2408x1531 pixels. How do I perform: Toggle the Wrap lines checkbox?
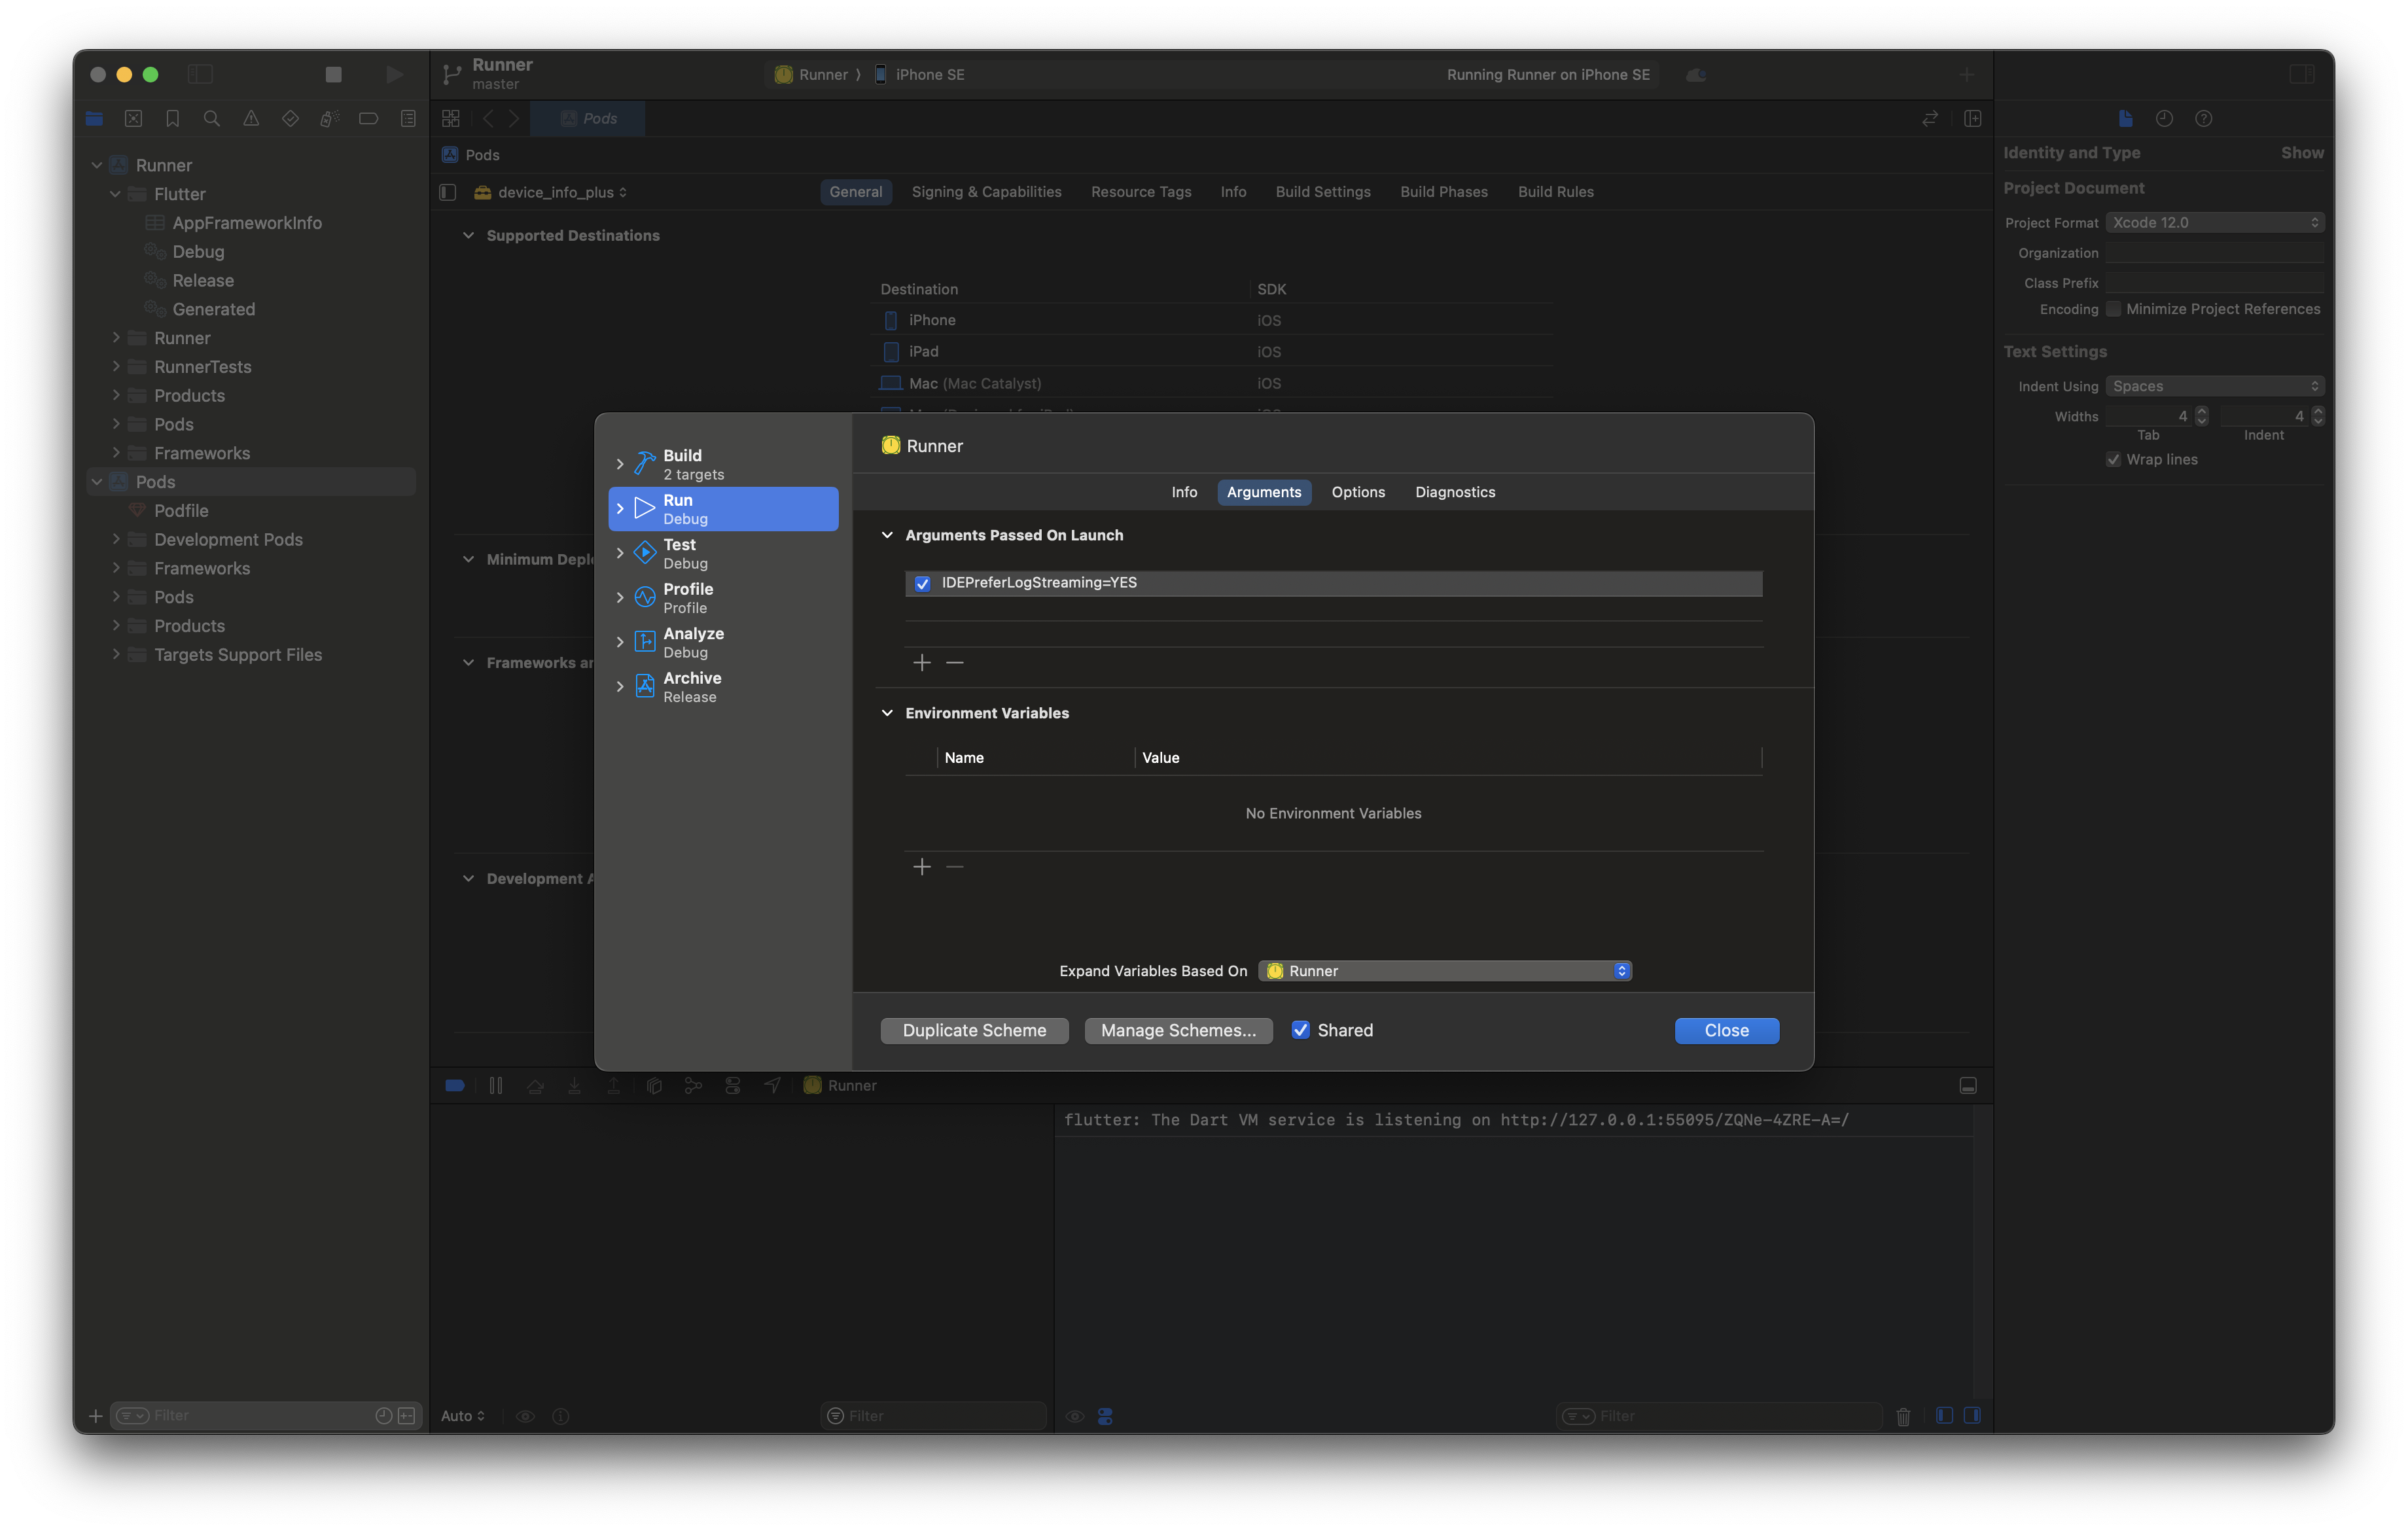click(x=2113, y=459)
